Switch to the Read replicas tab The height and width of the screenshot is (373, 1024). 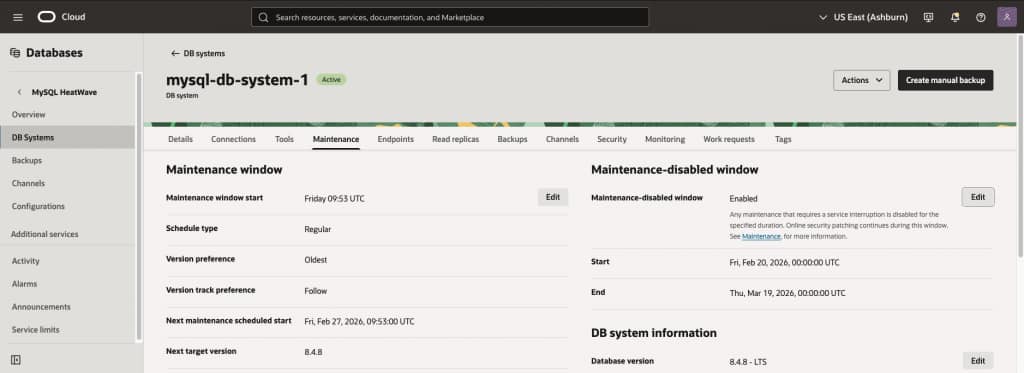tap(455, 139)
